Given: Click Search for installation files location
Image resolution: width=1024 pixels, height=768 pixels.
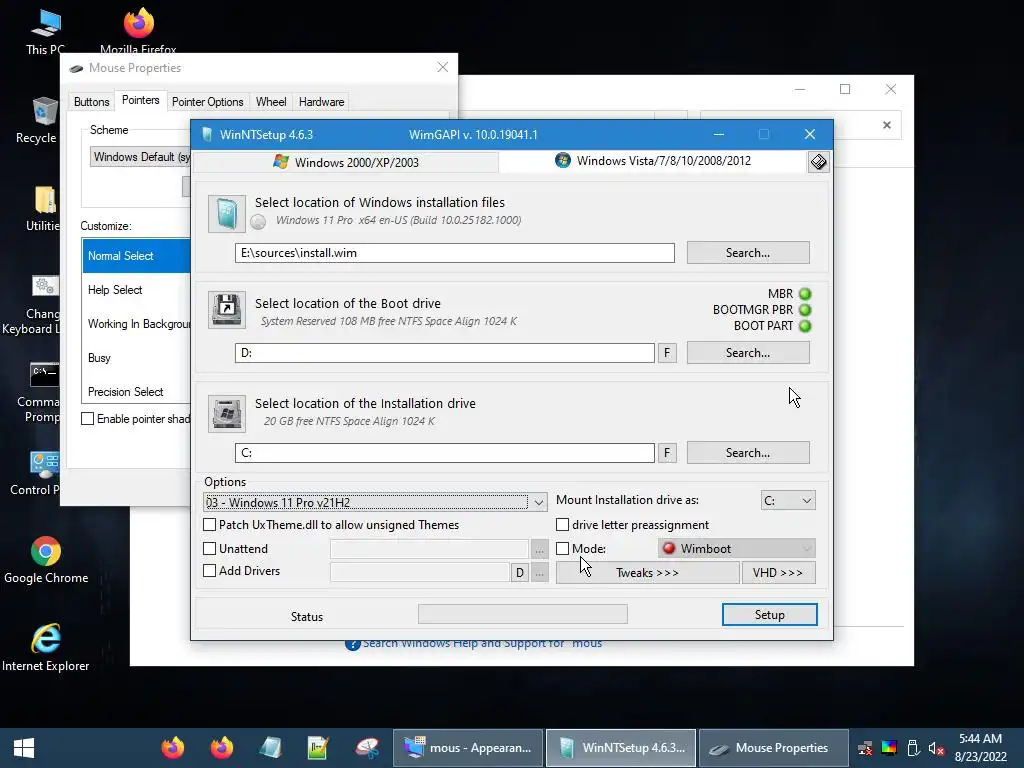Looking at the screenshot, I should tap(748, 253).
